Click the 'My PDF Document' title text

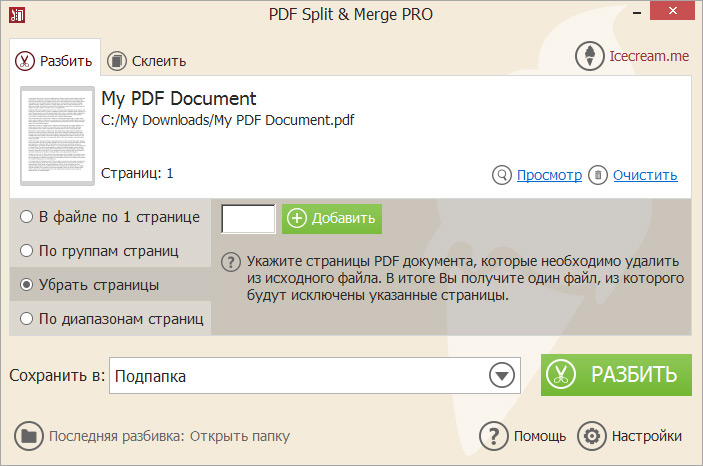[178, 98]
